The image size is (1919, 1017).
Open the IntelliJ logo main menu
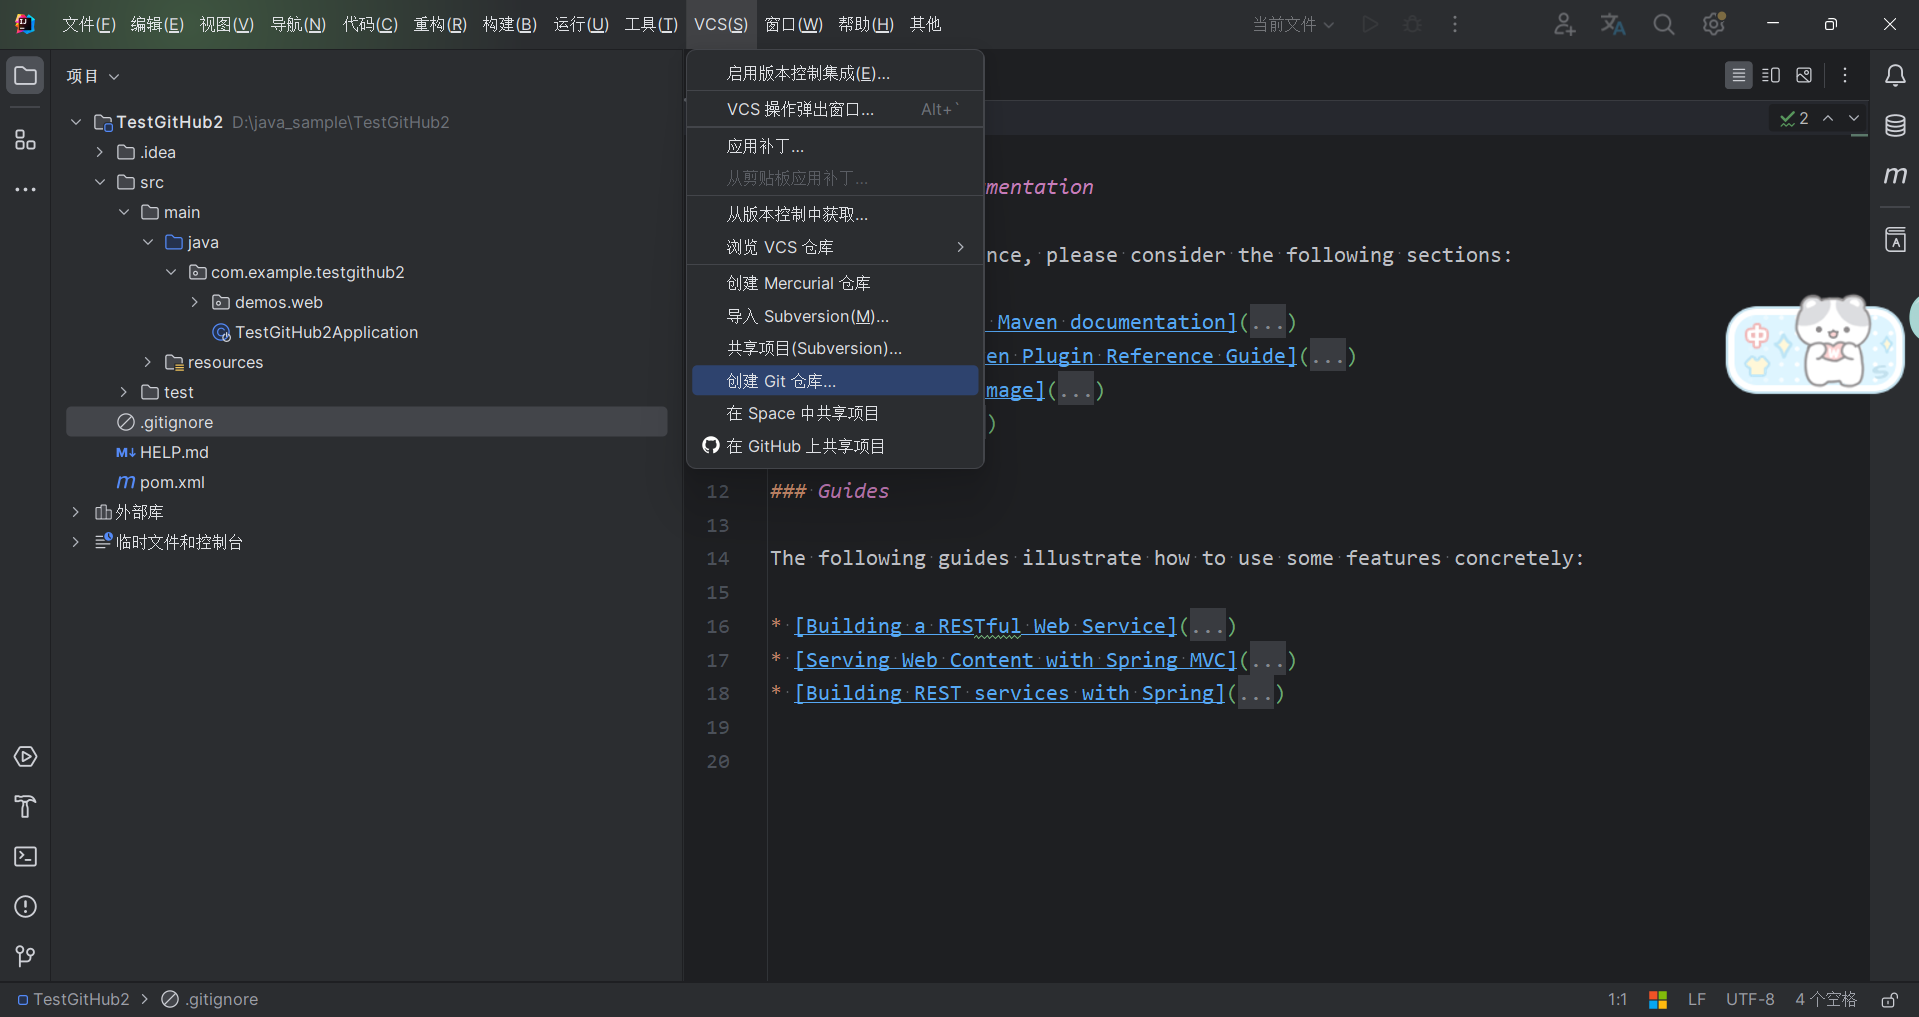click(x=26, y=24)
